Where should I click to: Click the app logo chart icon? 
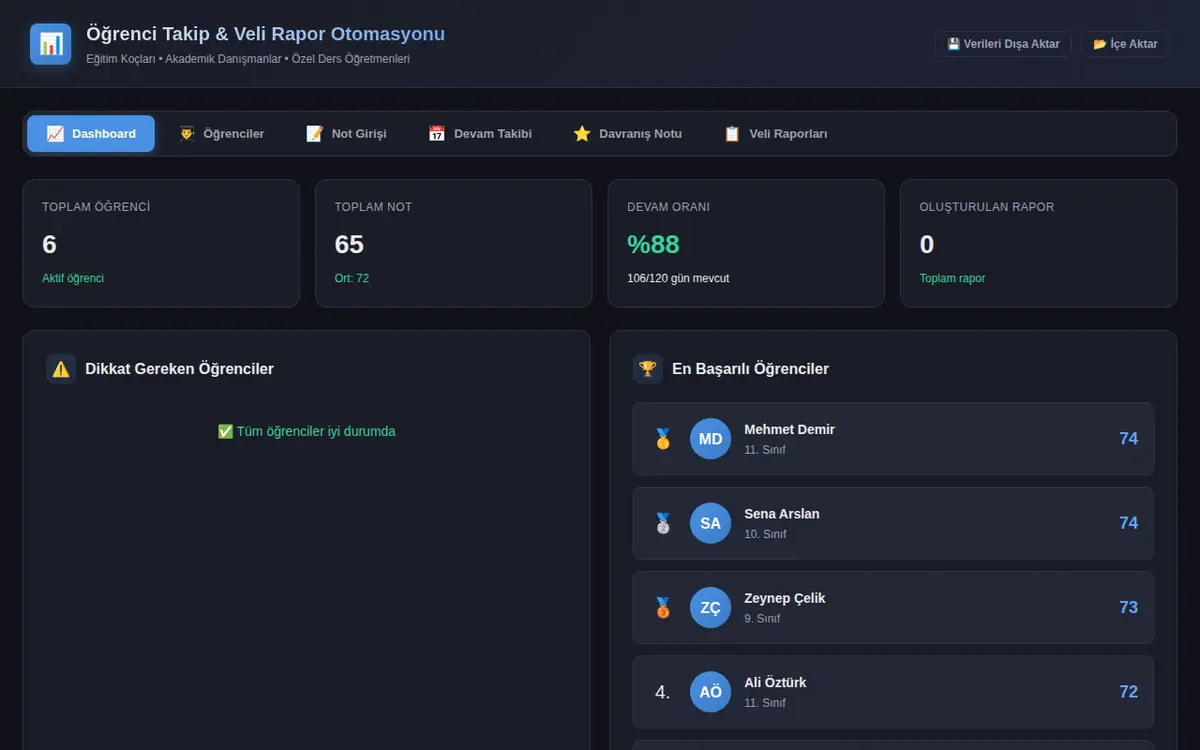[51, 44]
